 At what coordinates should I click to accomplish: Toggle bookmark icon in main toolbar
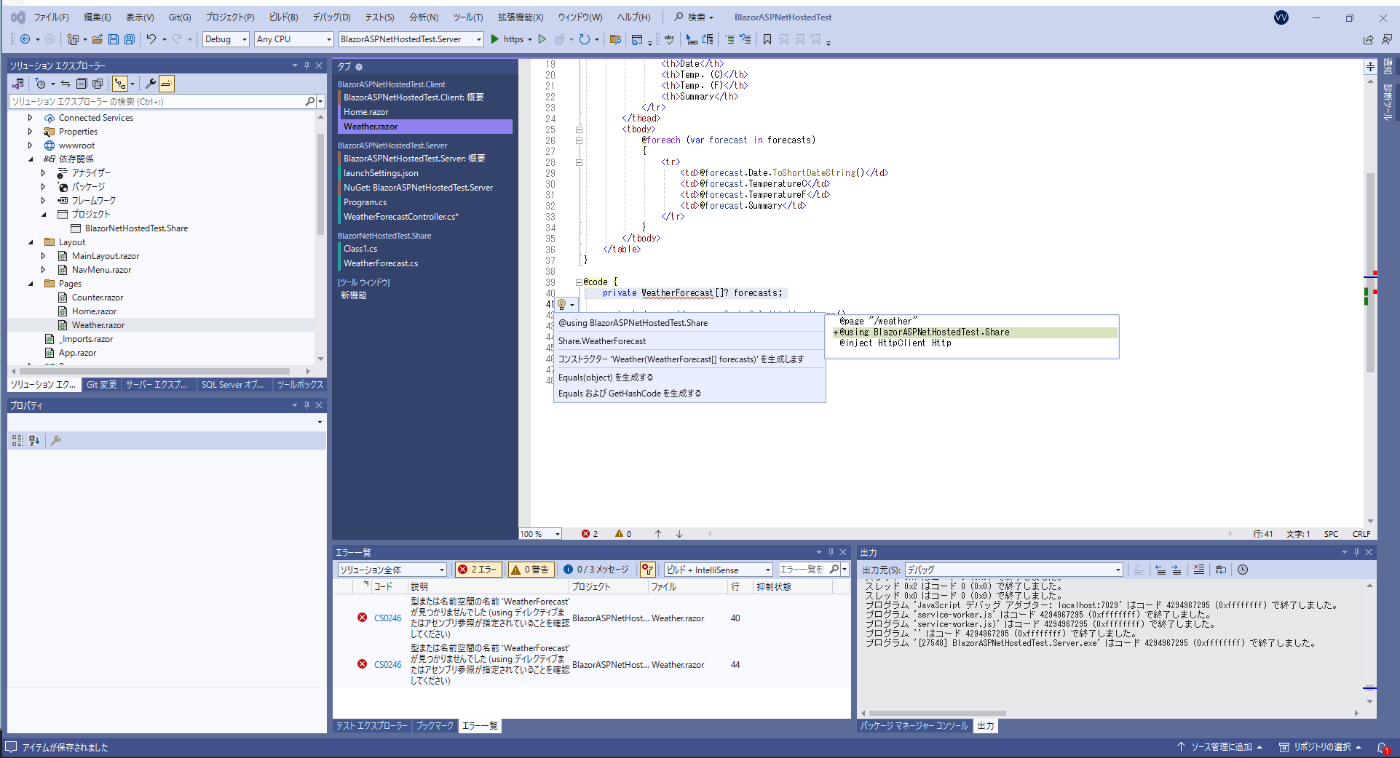tap(766, 39)
